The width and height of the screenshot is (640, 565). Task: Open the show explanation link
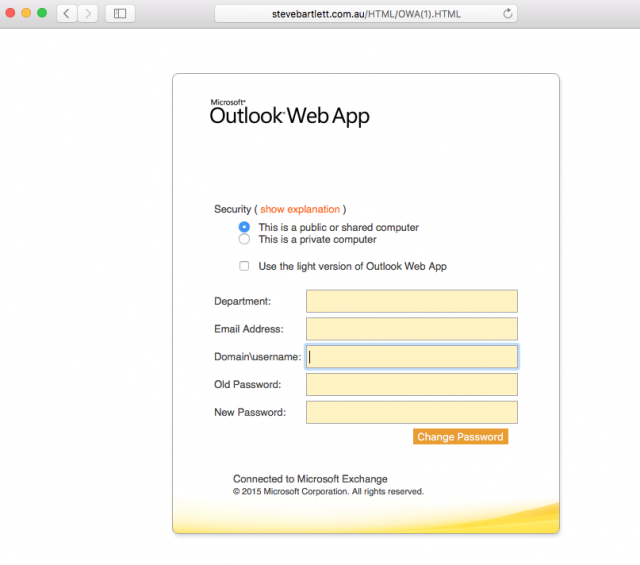coord(300,209)
